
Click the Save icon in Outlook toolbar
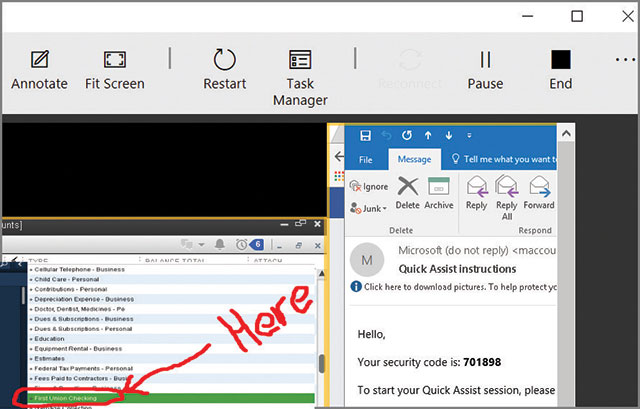click(365, 135)
